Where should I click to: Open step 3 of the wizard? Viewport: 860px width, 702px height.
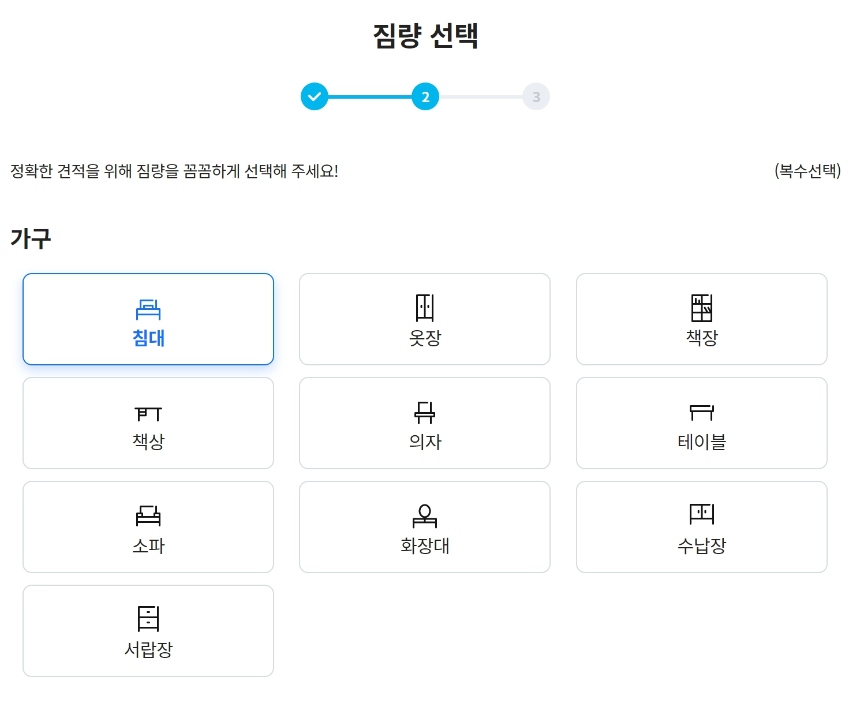(536, 97)
